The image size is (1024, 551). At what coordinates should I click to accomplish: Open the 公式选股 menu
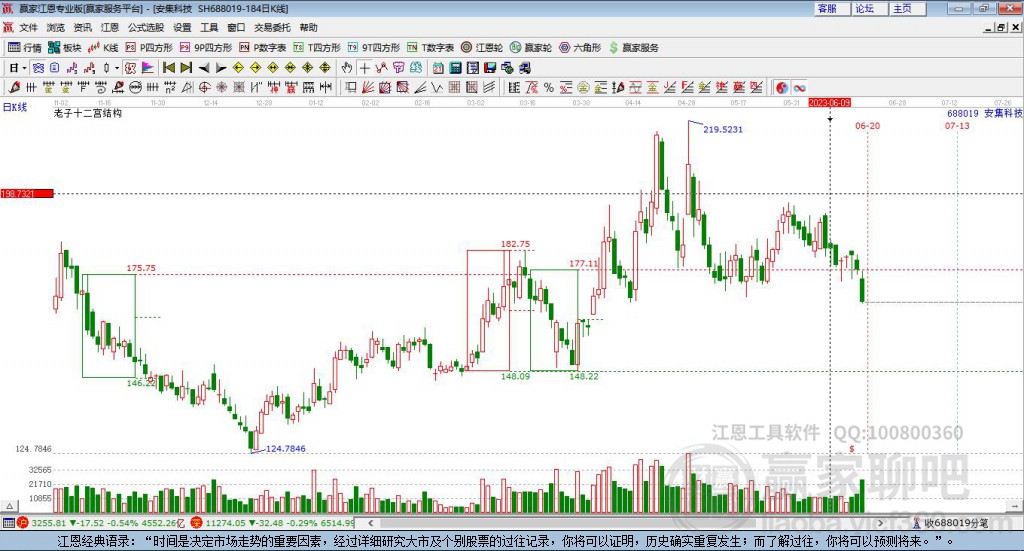point(146,27)
